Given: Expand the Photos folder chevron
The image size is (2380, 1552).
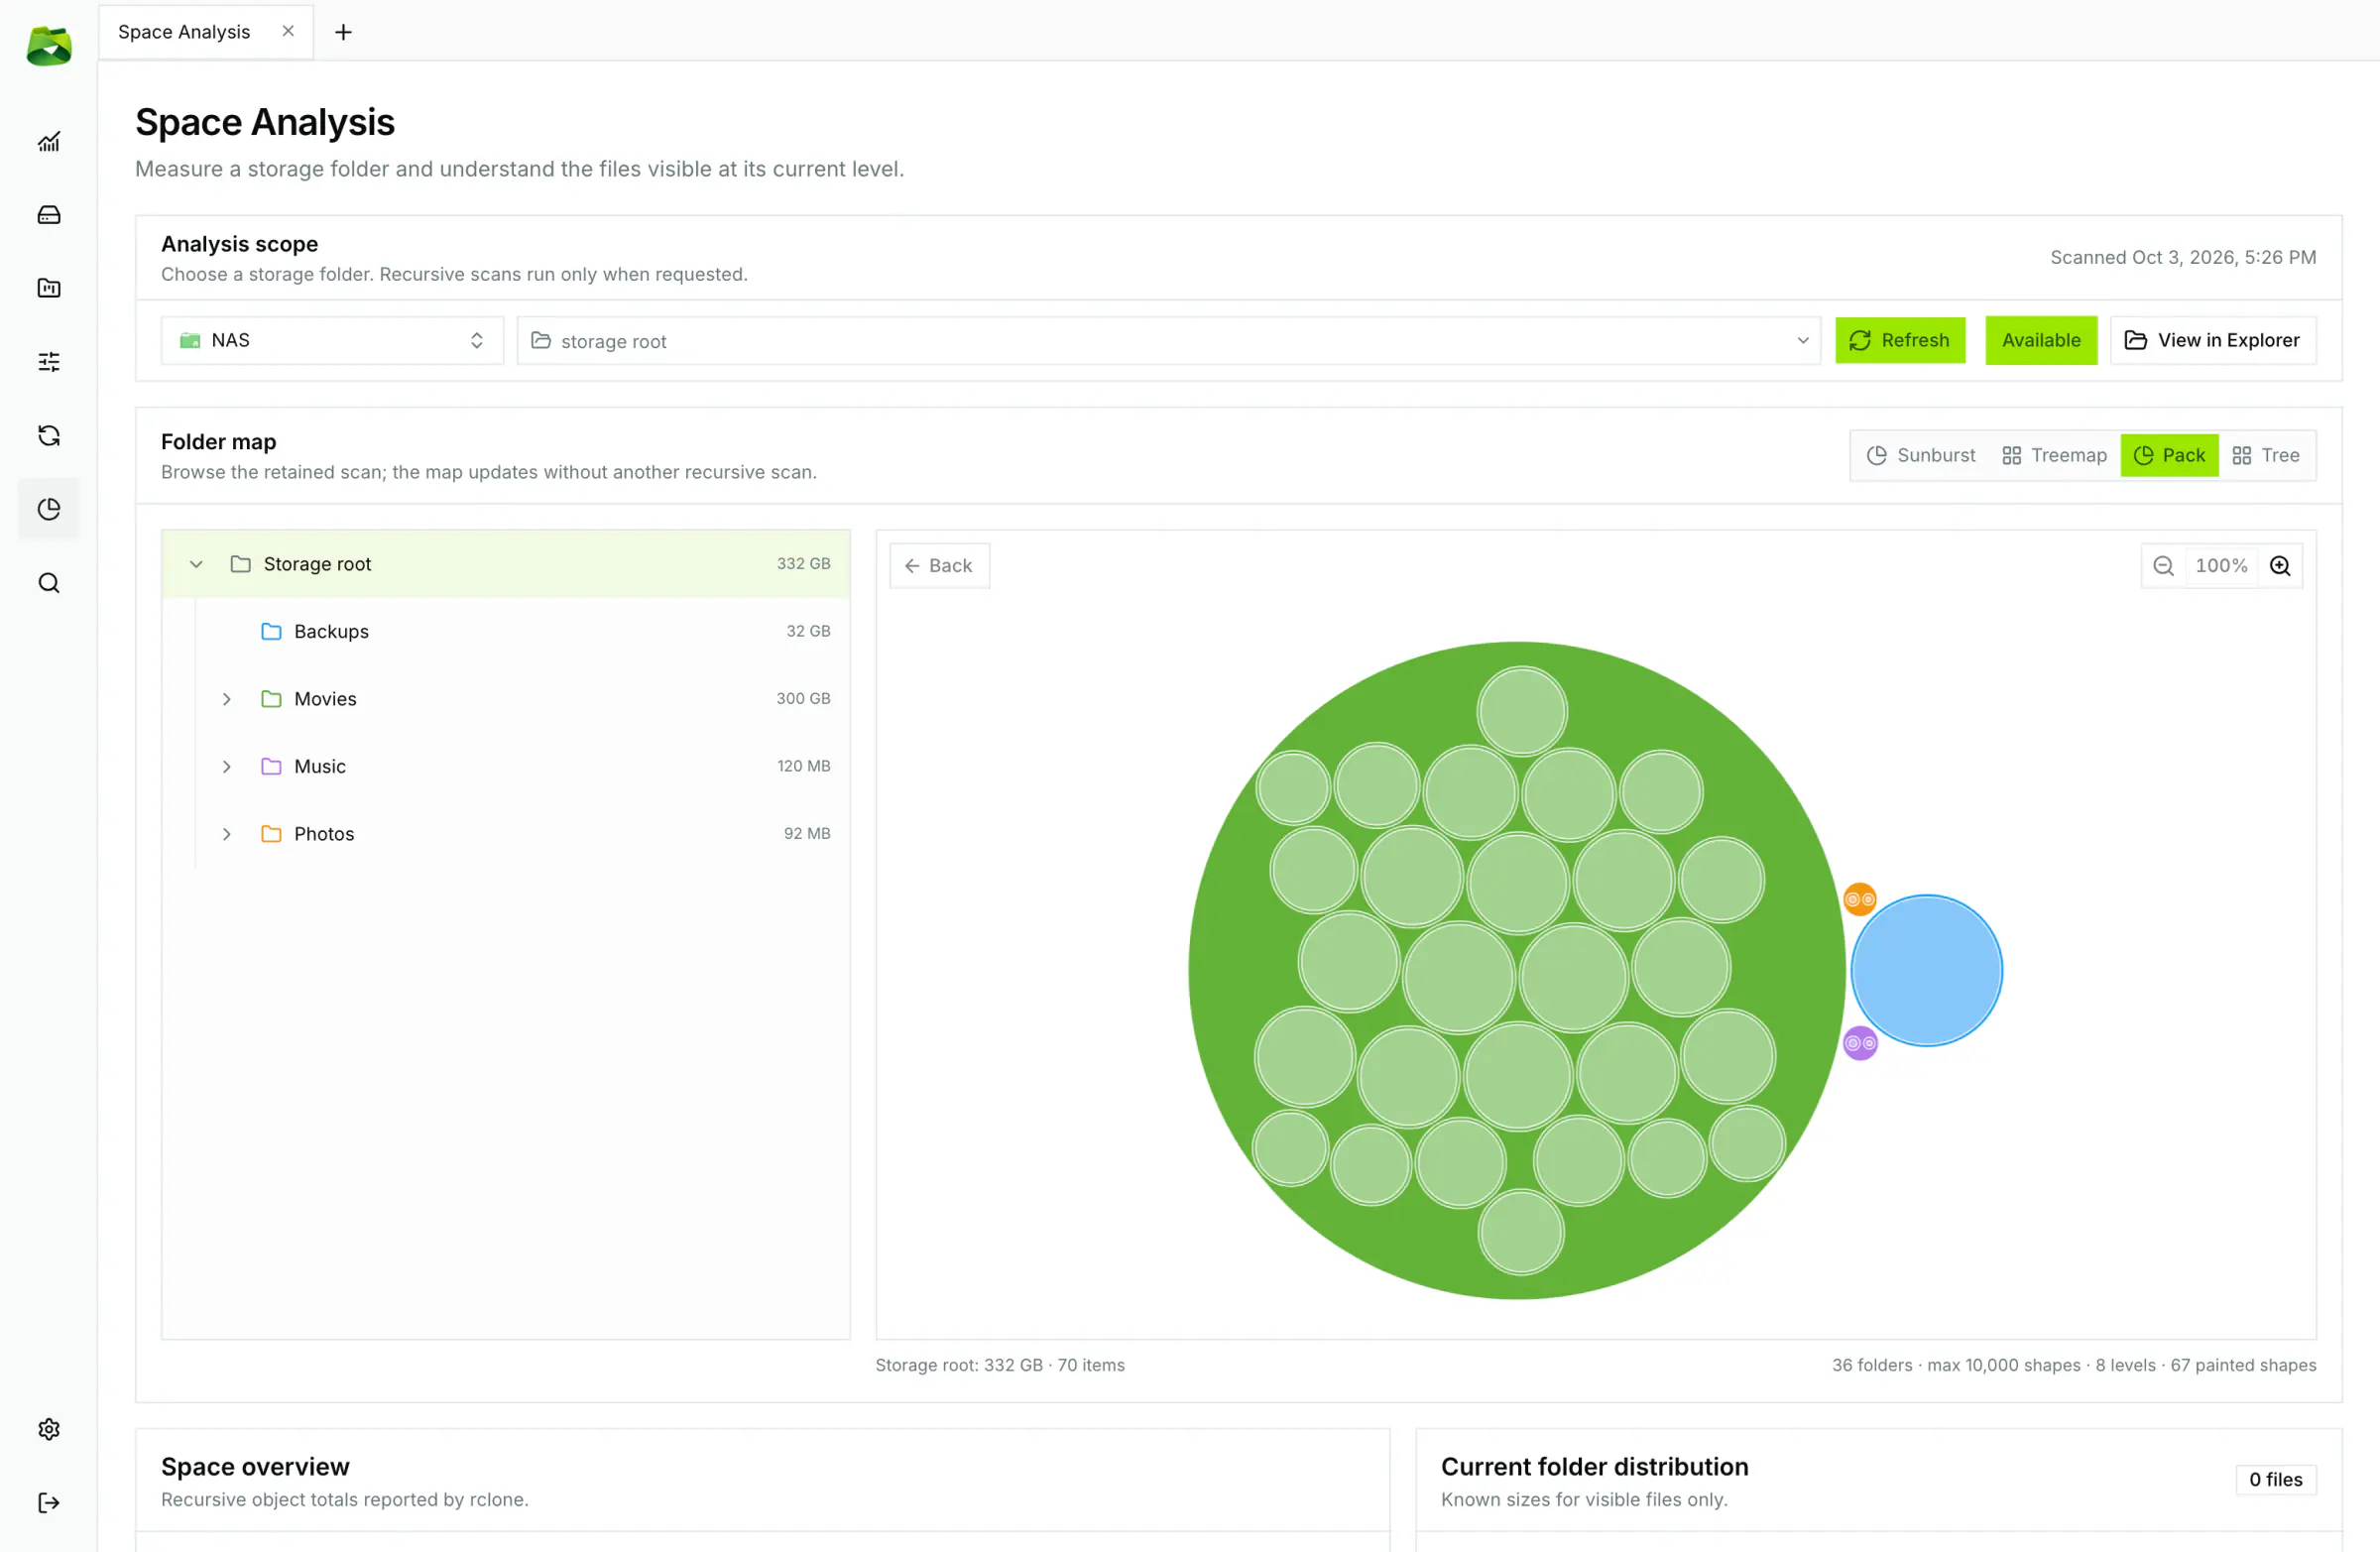Looking at the screenshot, I should tap(227, 834).
